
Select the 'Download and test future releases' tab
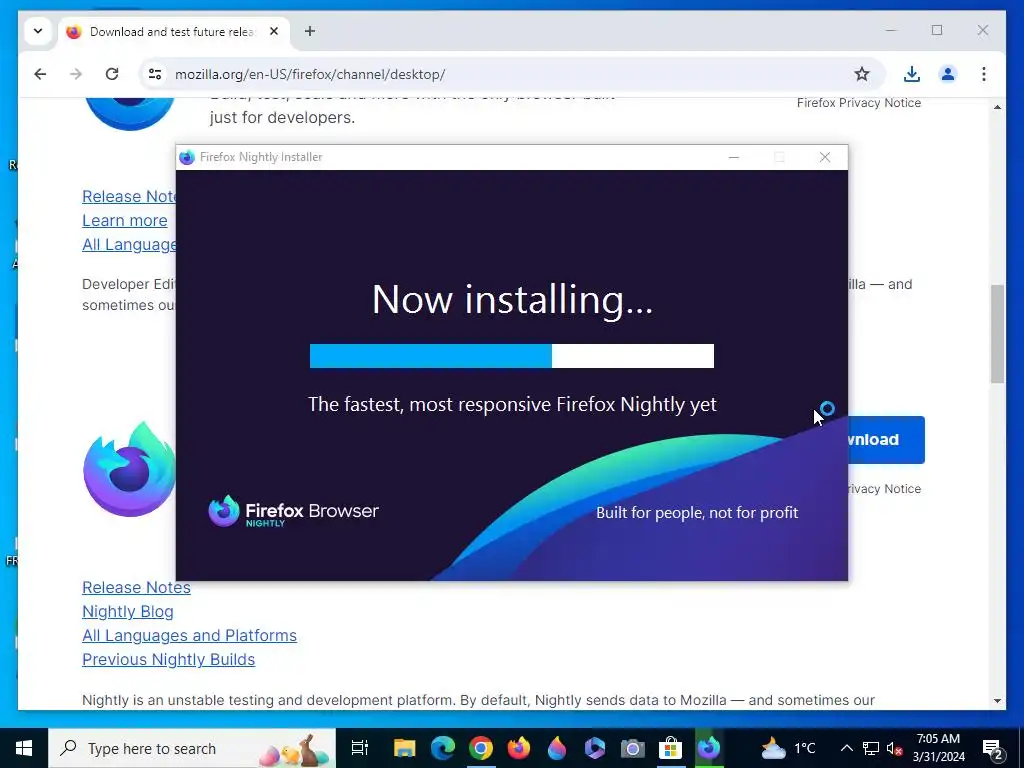point(174,31)
